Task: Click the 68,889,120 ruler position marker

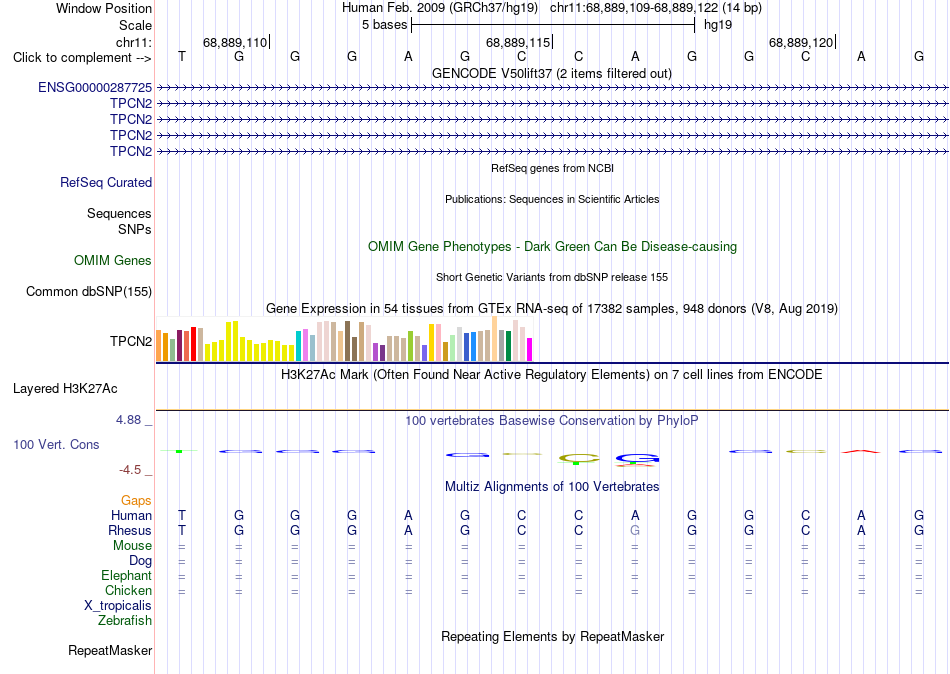Action: tap(801, 42)
